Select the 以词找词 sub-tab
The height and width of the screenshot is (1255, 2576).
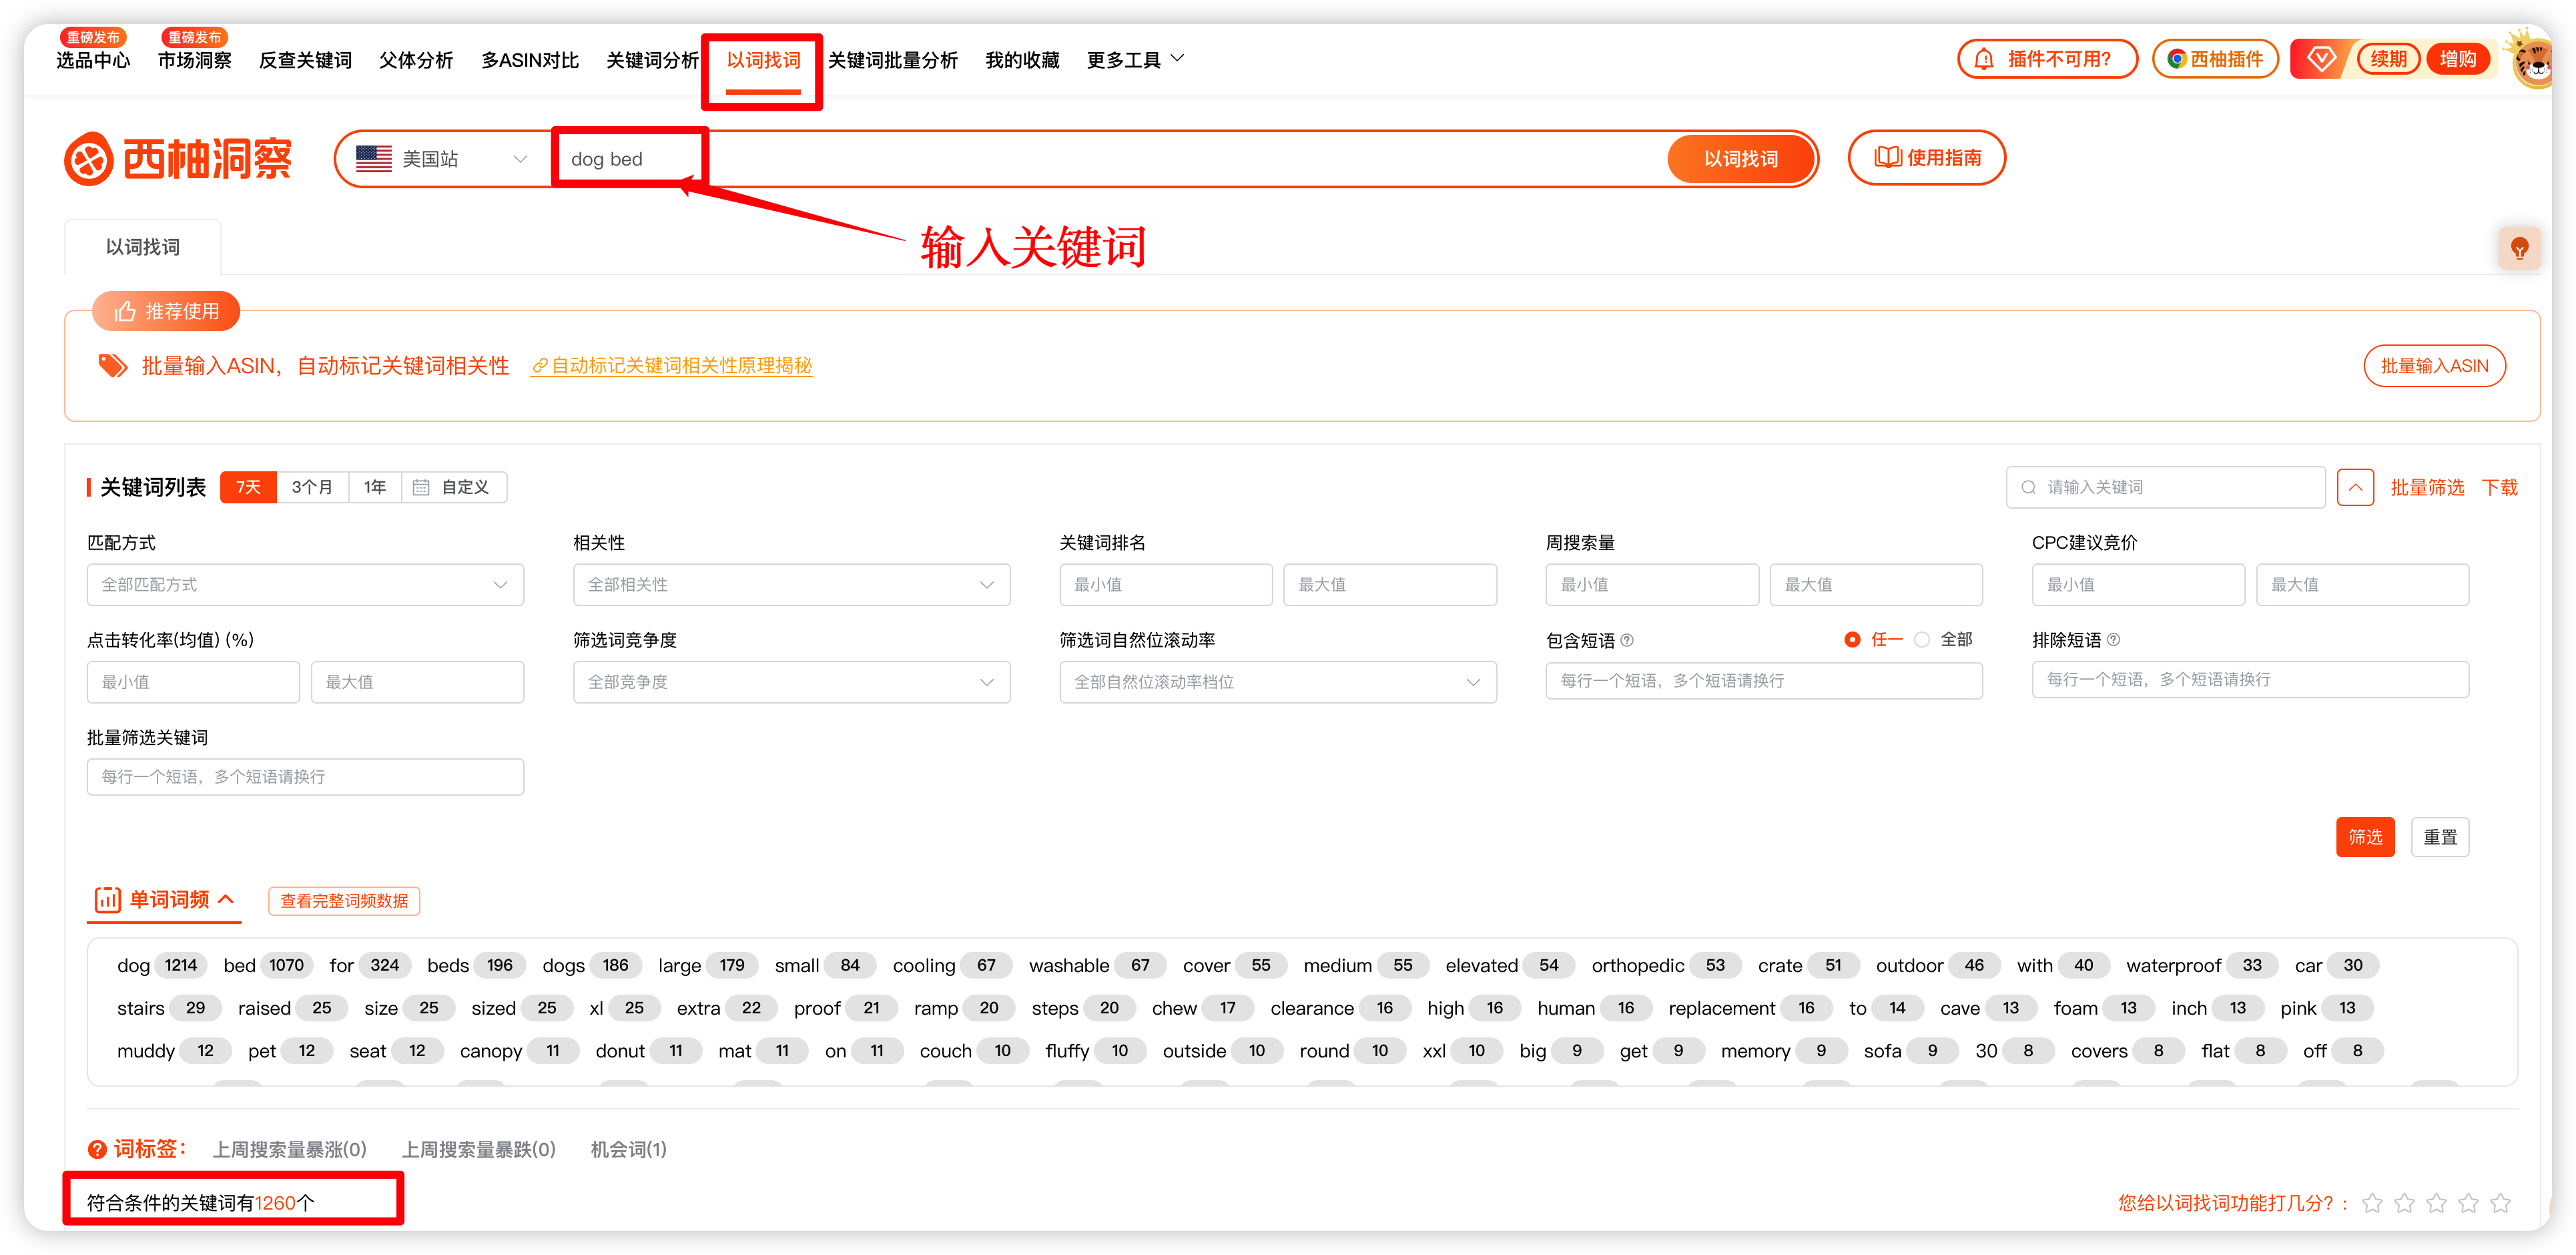tap(143, 247)
